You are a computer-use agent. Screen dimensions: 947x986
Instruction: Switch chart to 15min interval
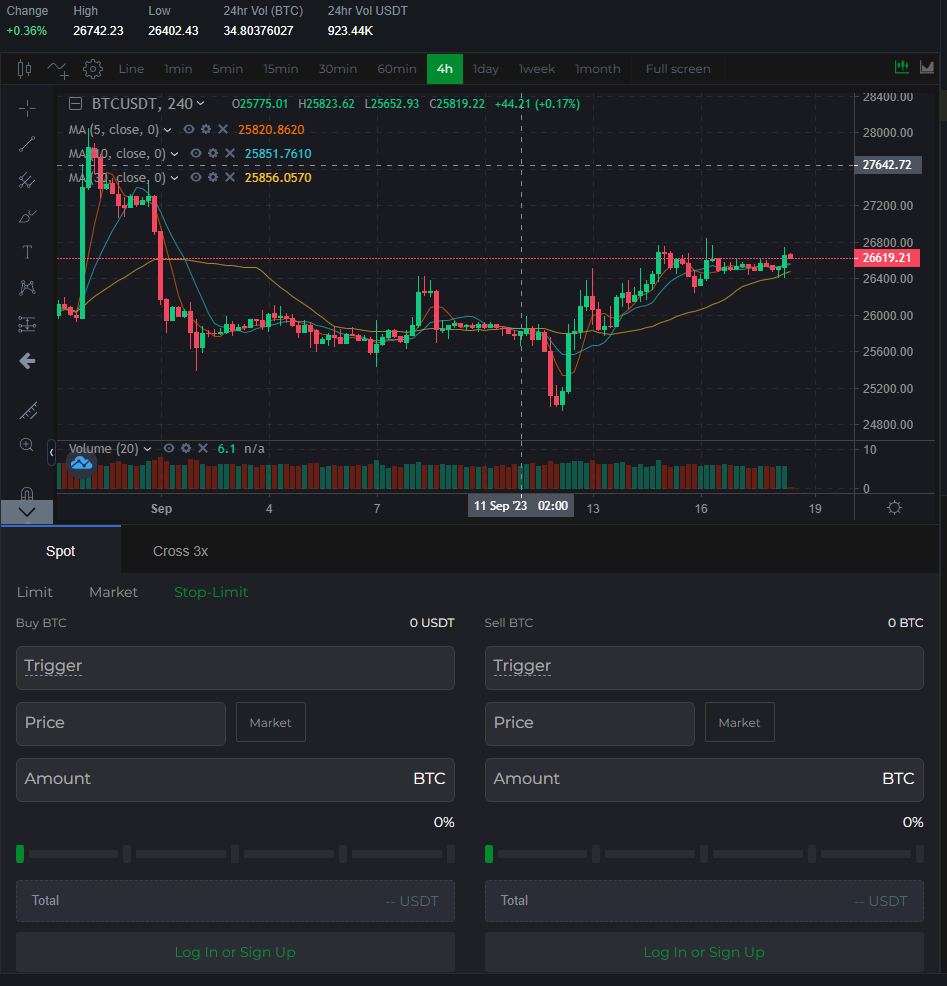click(280, 69)
